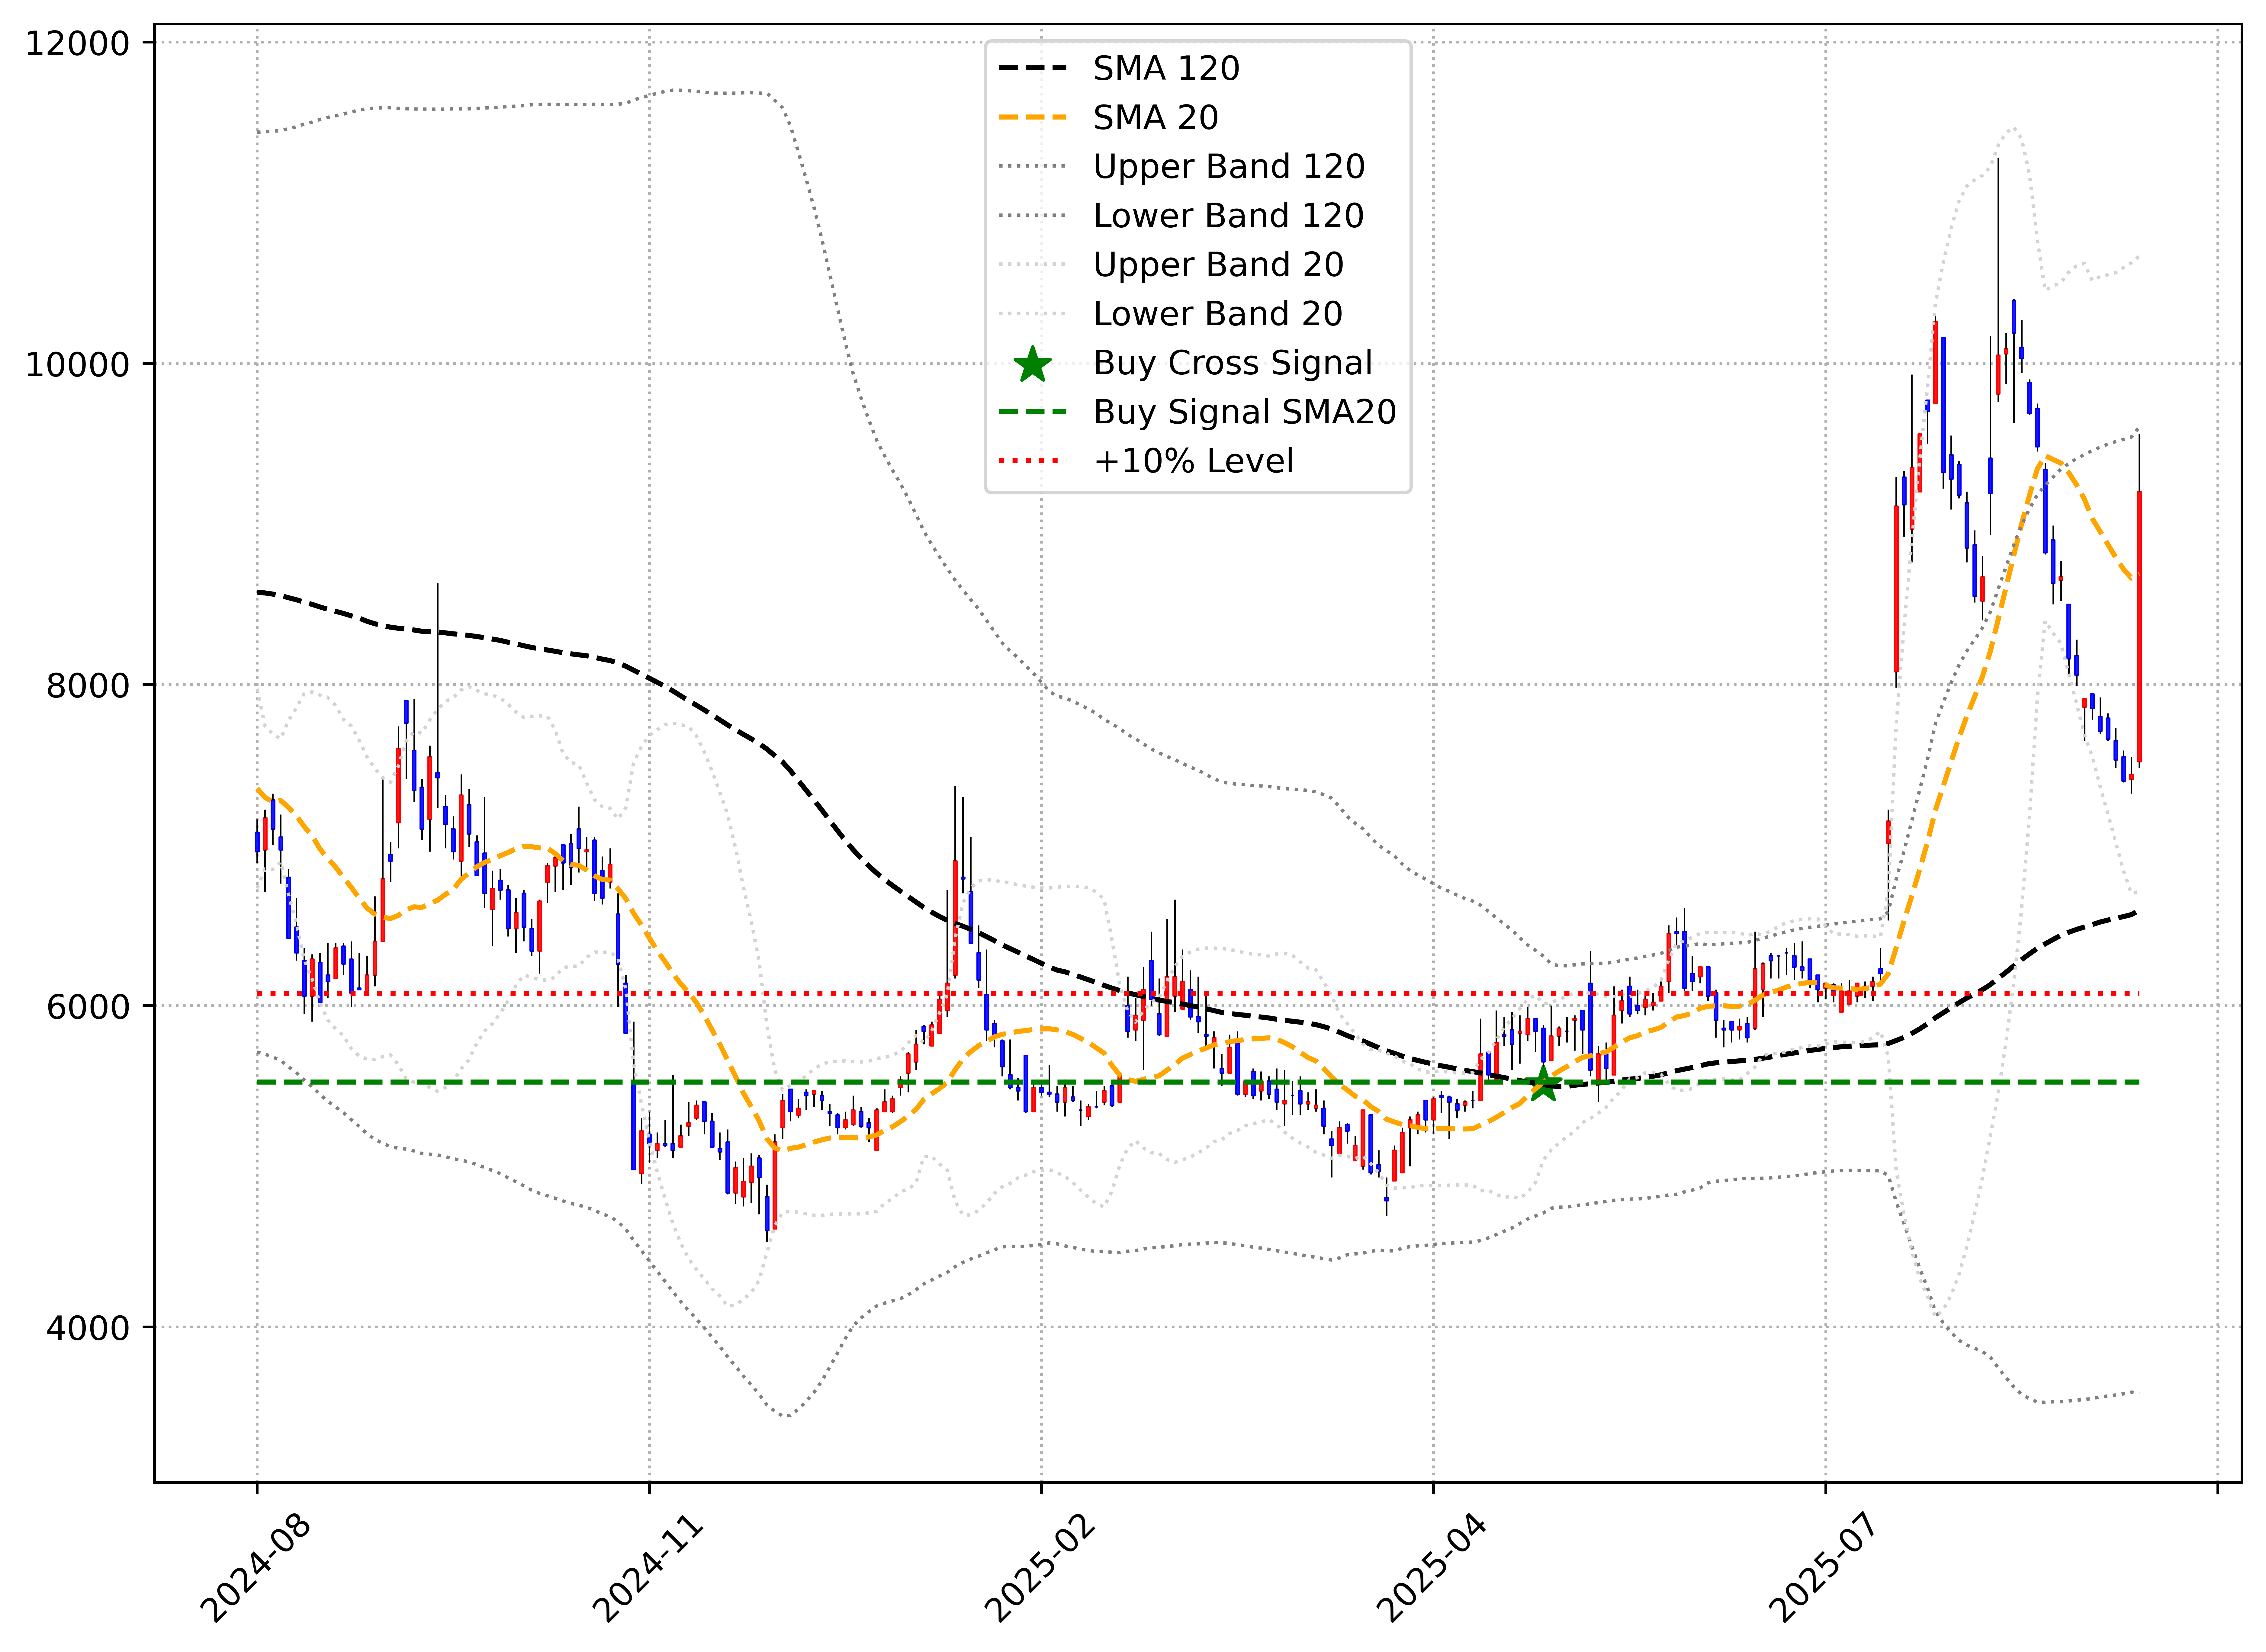Image resolution: width=2266 pixels, height=1652 pixels.
Task: Click the 4000 y-axis tick label
Action: pos(88,1328)
